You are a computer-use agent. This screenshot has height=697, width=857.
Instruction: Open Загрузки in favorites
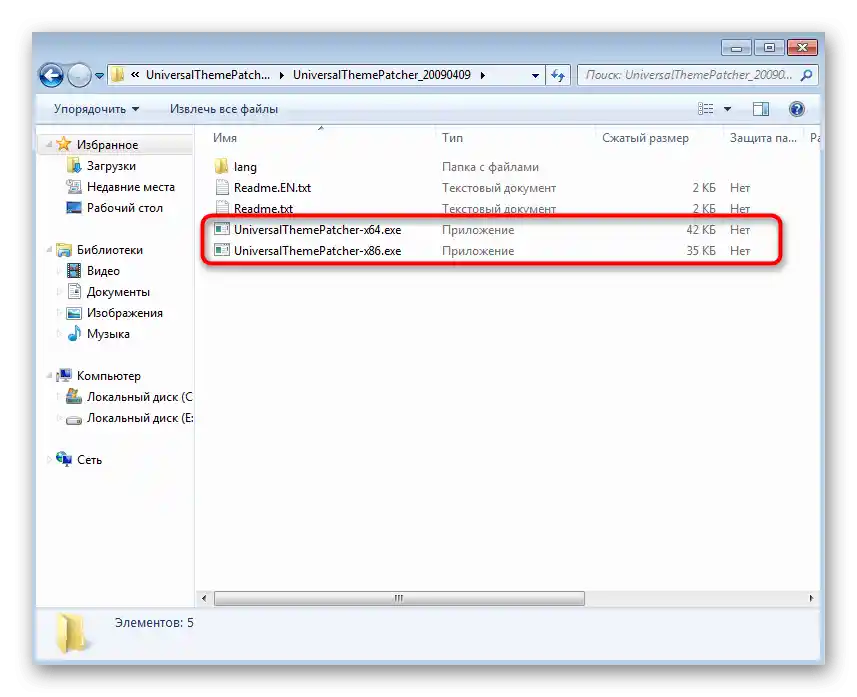click(x=111, y=166)
